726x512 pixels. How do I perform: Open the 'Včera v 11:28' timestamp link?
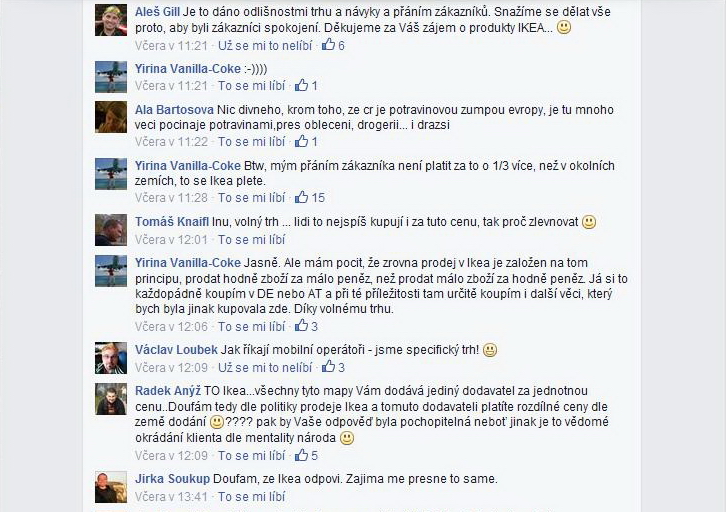point(171,198)
